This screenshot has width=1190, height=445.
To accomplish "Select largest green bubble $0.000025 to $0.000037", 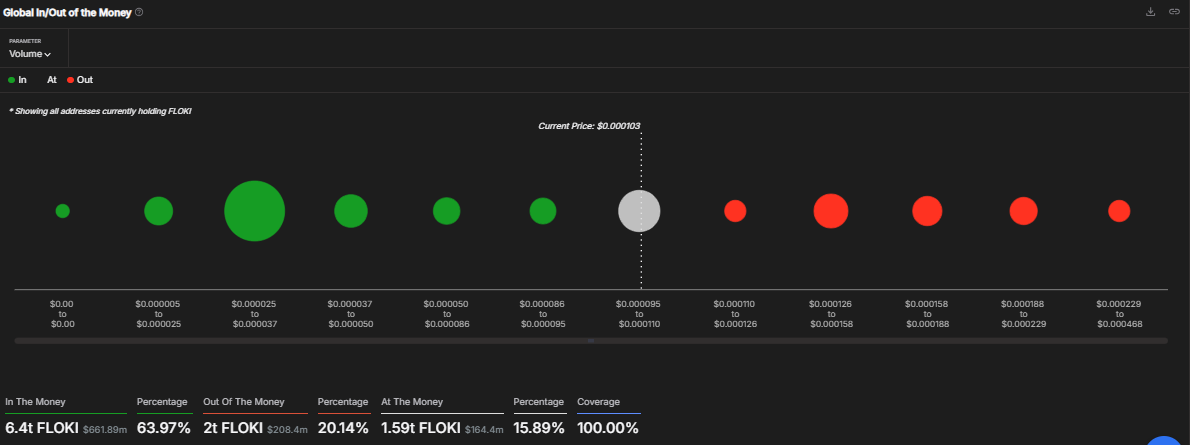I will click(255, 211).
